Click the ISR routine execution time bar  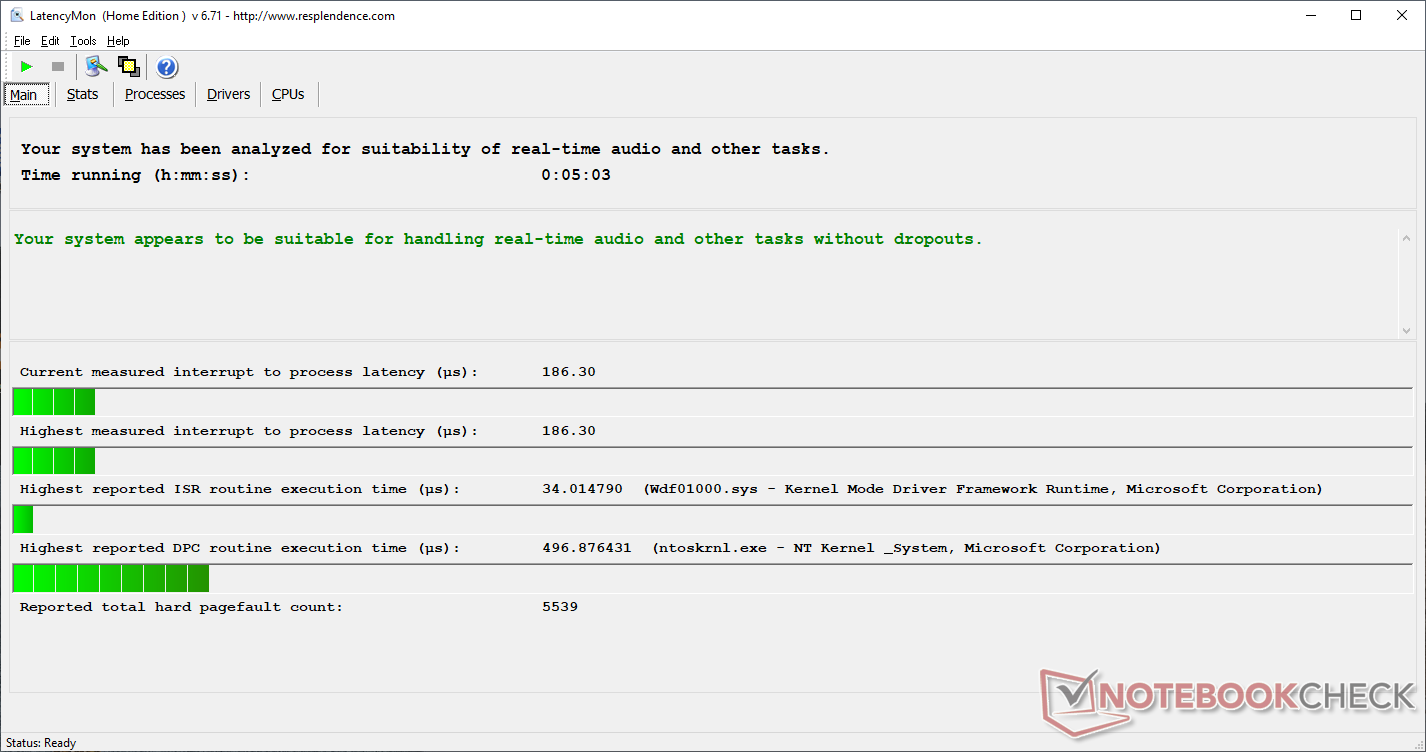pyautogui.click(x=23, y=520)
